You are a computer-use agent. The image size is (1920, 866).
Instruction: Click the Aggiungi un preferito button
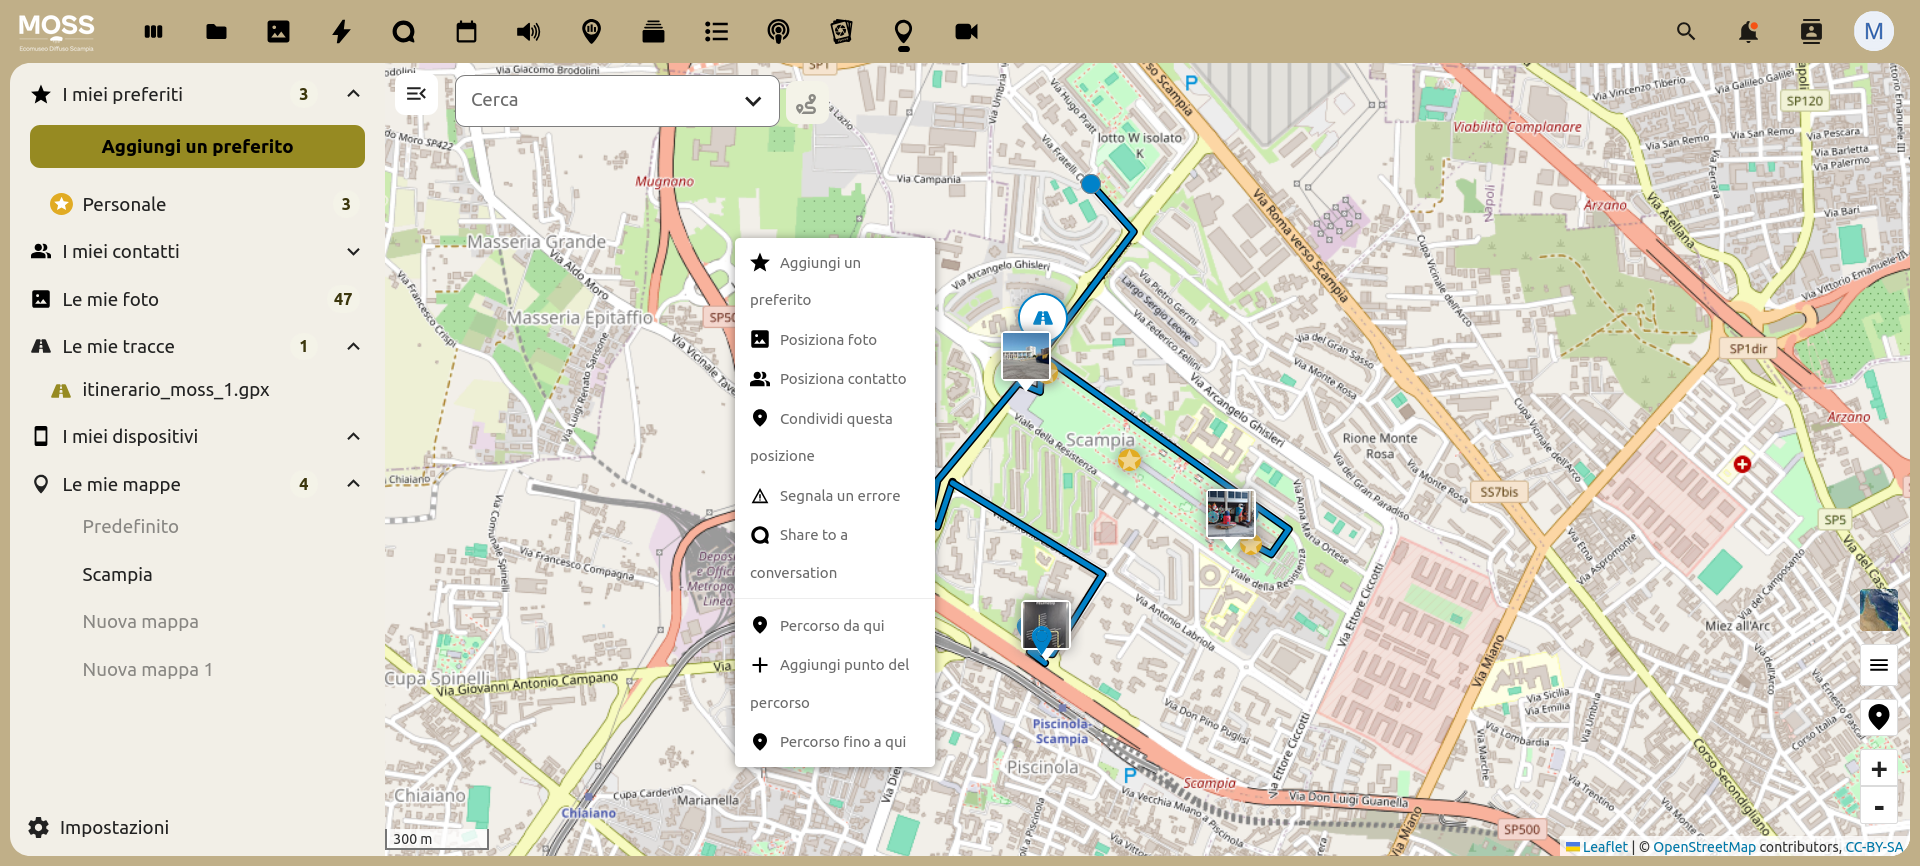pyautogui.click(x=197, y=147)
